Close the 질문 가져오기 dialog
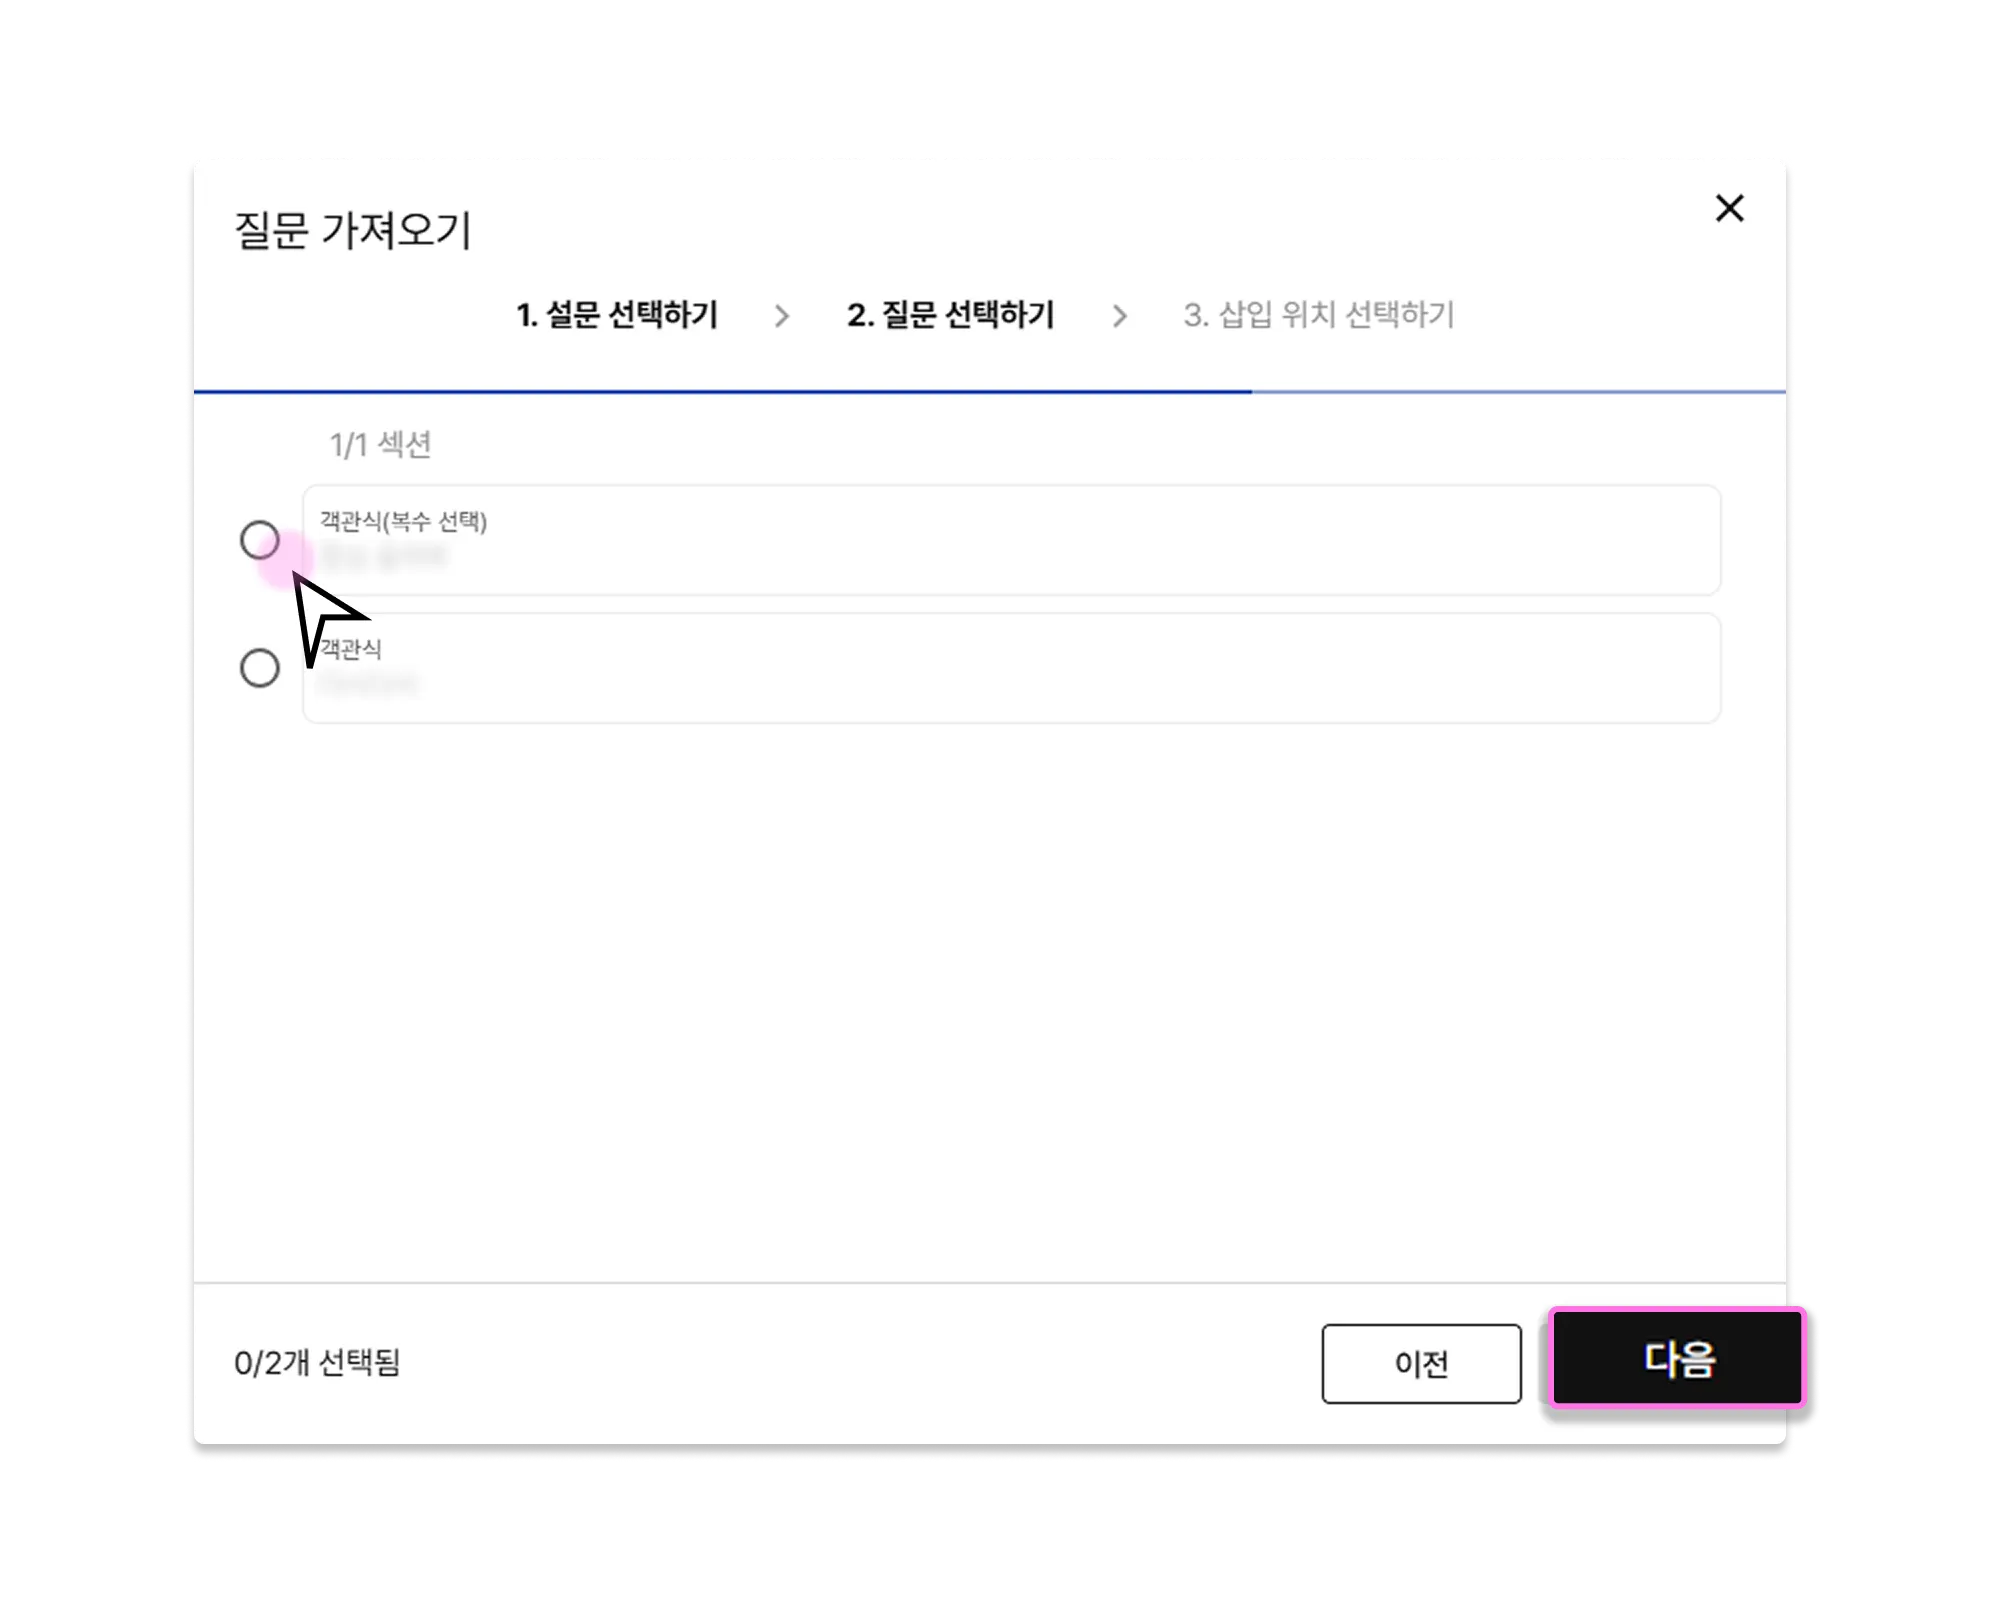The height and width of the screenshot is (1600, 2000). [x=1729, y=208]
